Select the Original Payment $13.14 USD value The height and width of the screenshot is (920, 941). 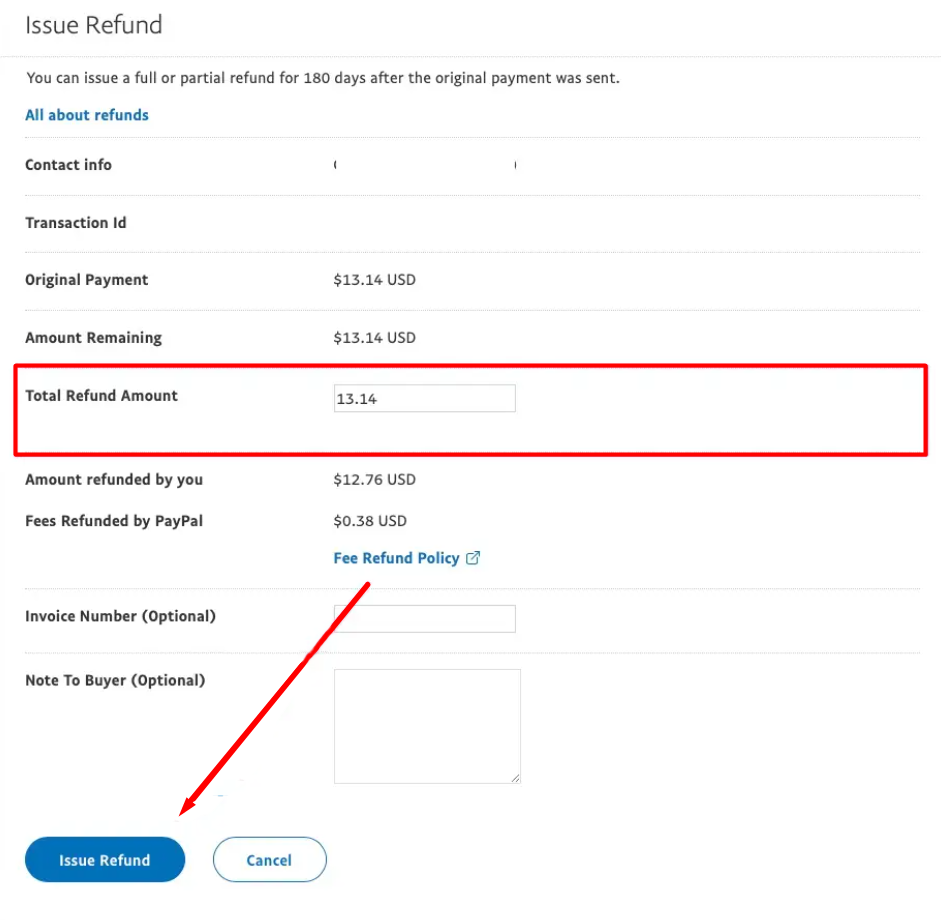coord(374,280)
